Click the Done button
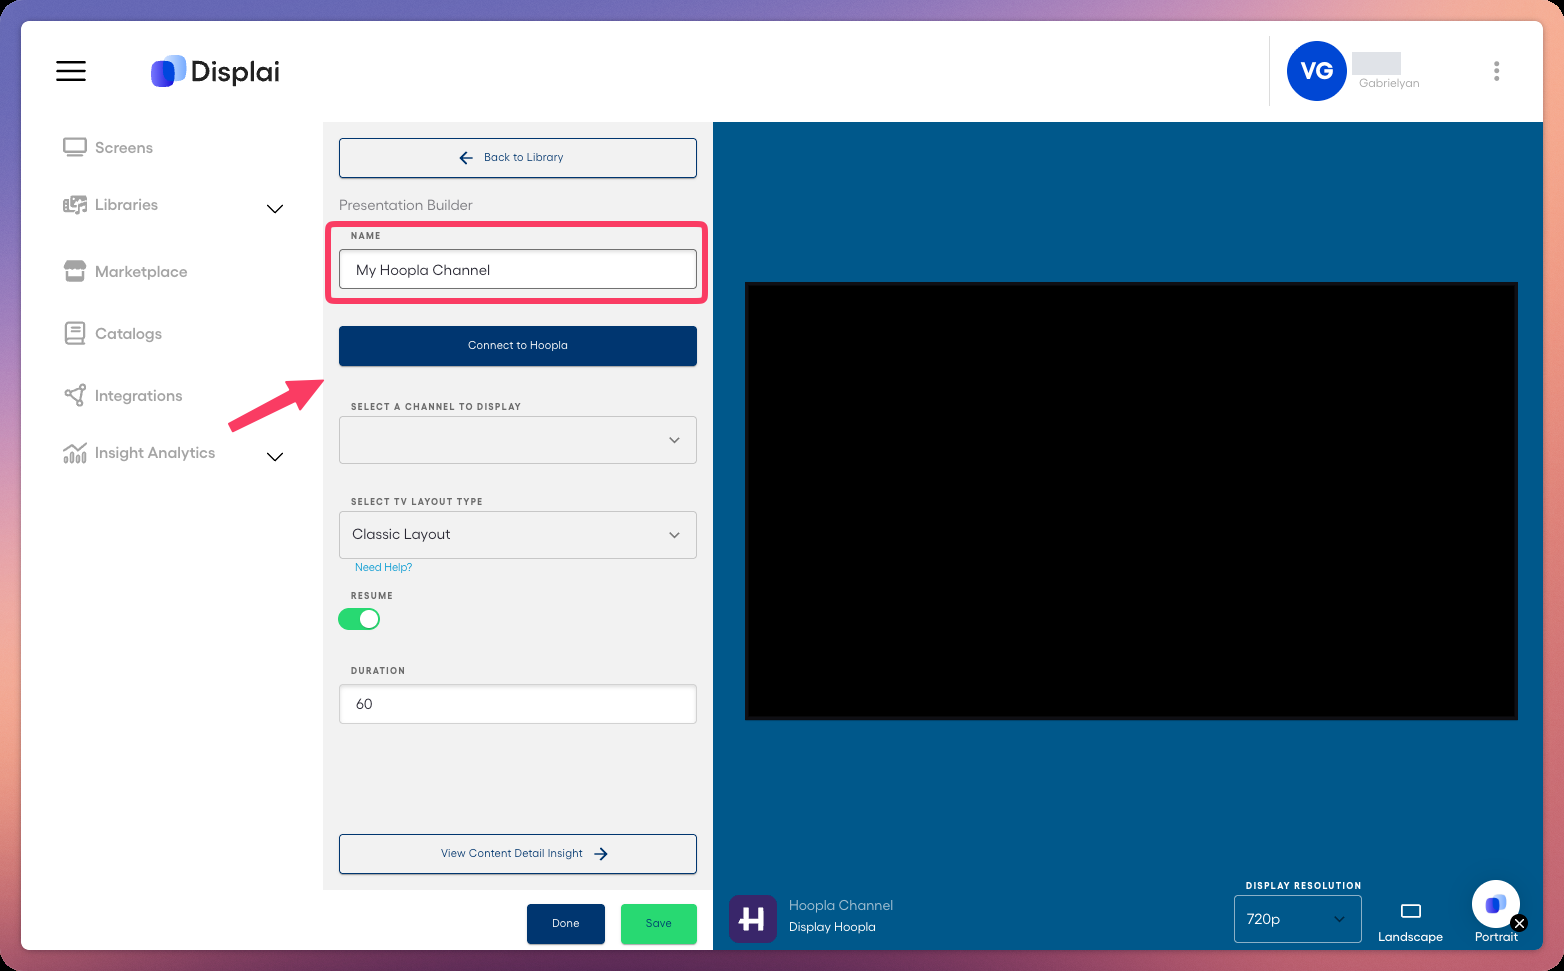 click(x=566, y=924)
